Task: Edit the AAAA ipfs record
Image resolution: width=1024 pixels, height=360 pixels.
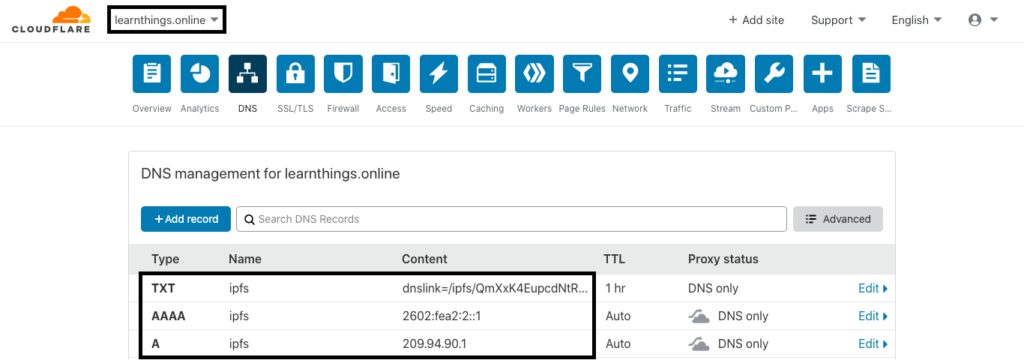Action: (x=872, y=316)
